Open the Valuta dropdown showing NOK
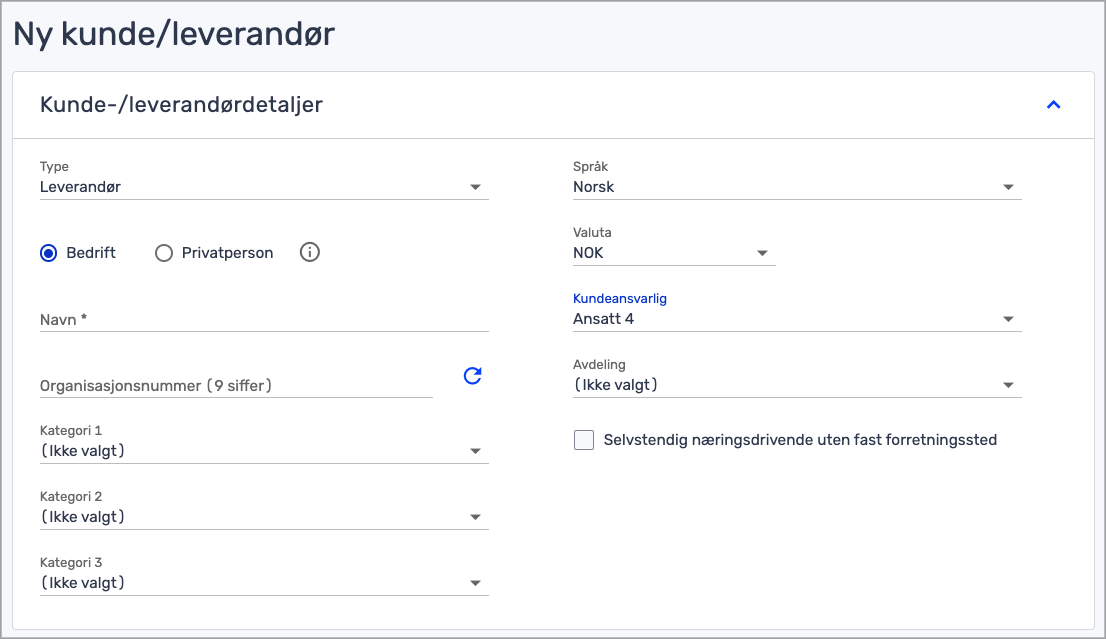Viewport: 1106px width, 639px height. [x=673, y=253]
